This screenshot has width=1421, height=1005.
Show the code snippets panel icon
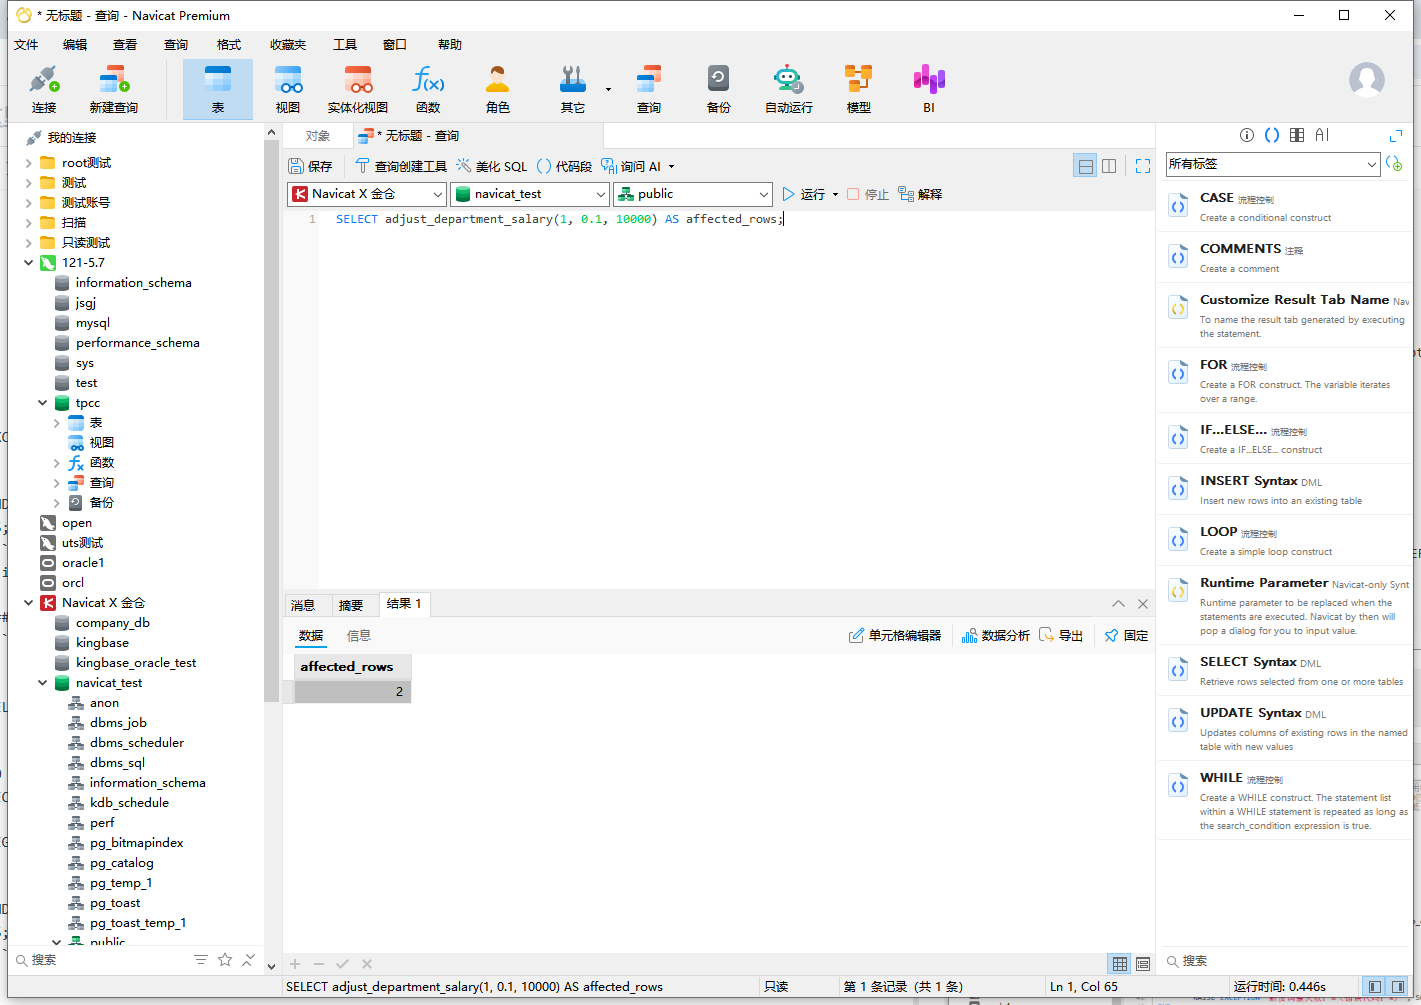click(1272, 135)
